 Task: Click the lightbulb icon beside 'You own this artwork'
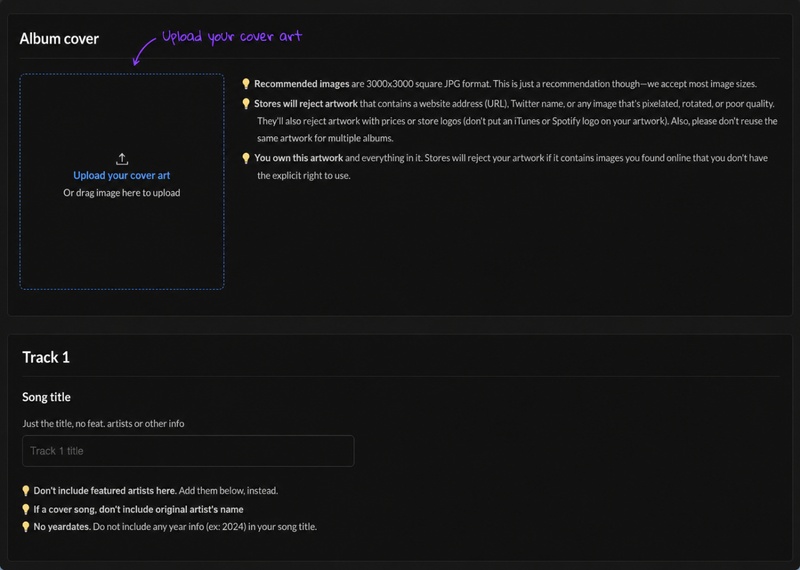246,158
